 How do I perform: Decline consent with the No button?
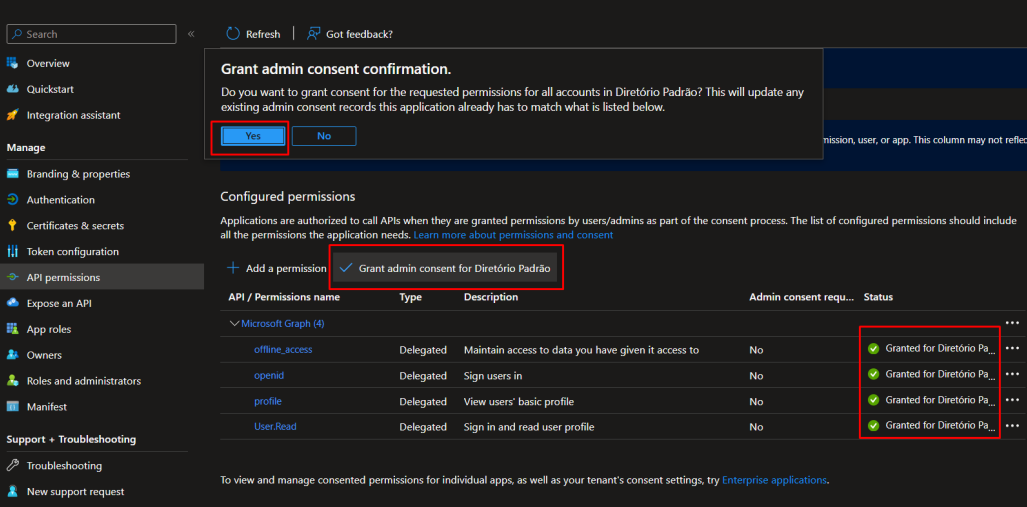coord(324,136)
